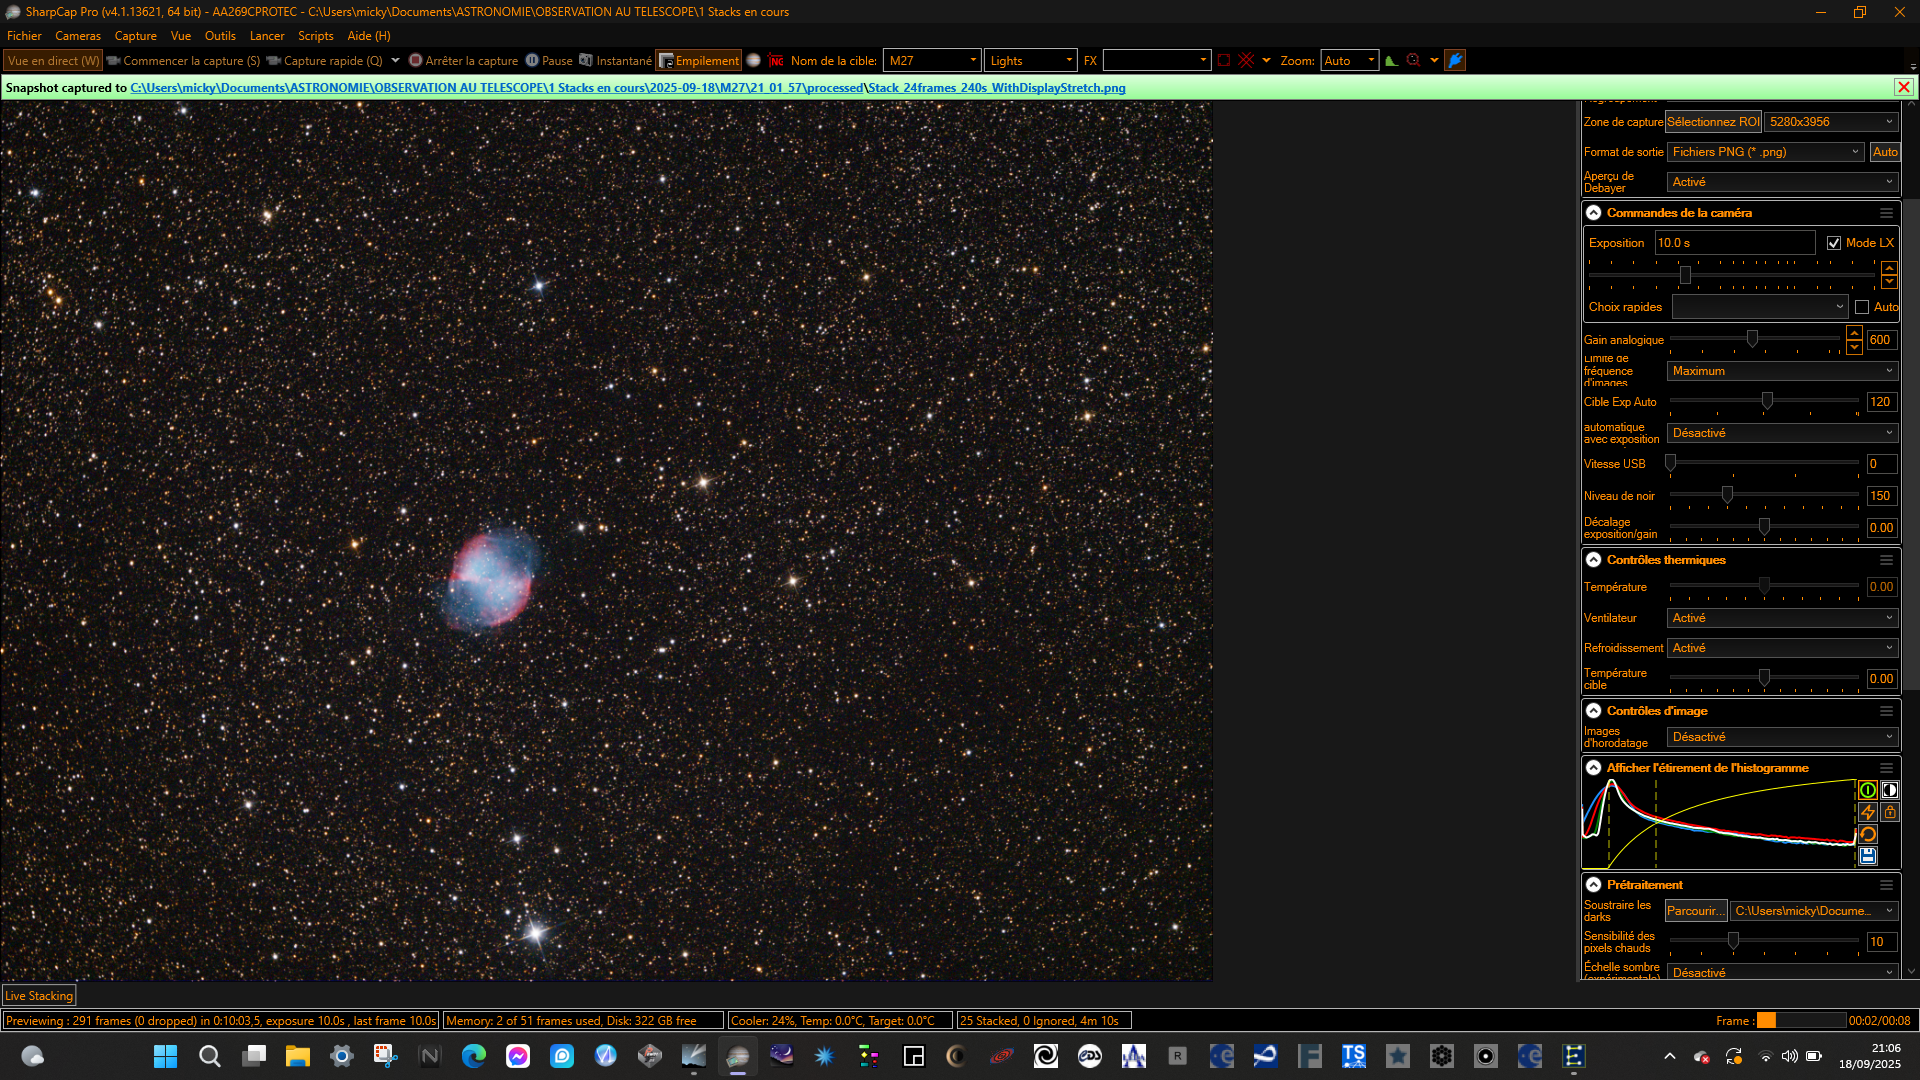1920x1080 pixels.
Task: Open the FX effects dropdown
Action: (x=1156, y=61)
